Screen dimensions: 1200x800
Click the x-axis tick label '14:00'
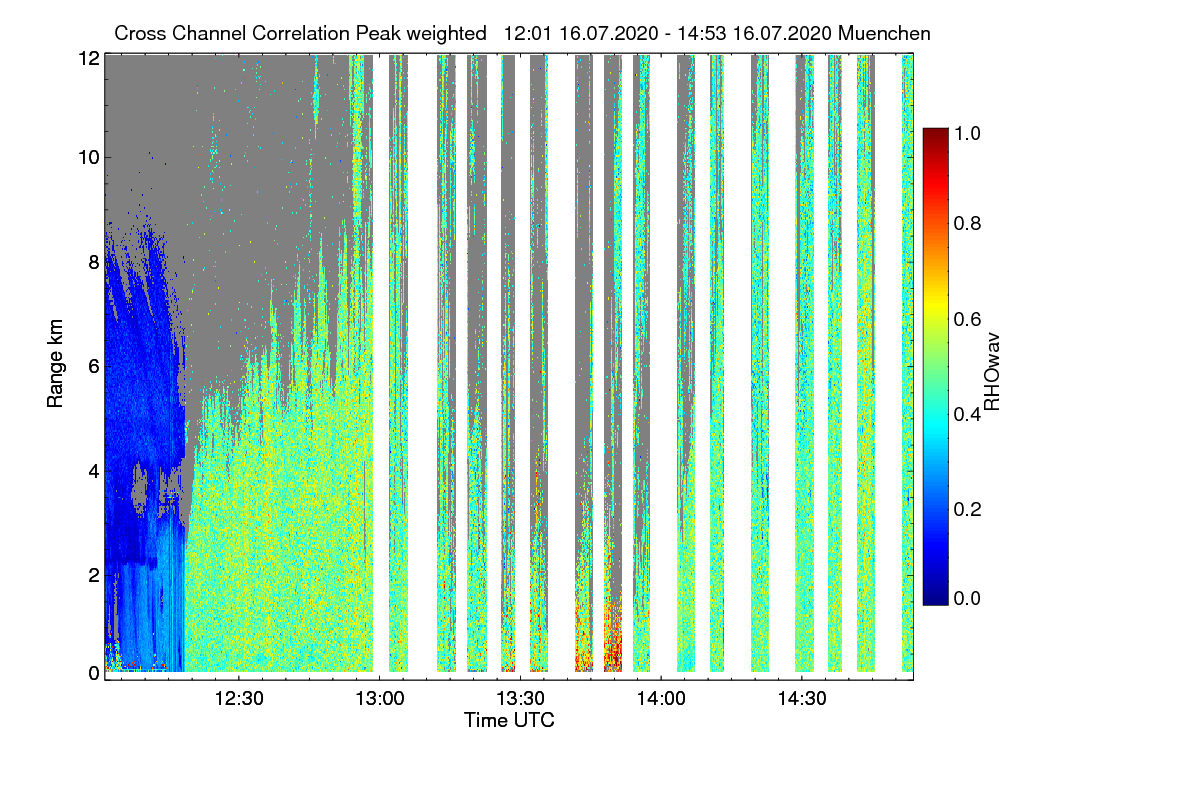tap(662, 699)
